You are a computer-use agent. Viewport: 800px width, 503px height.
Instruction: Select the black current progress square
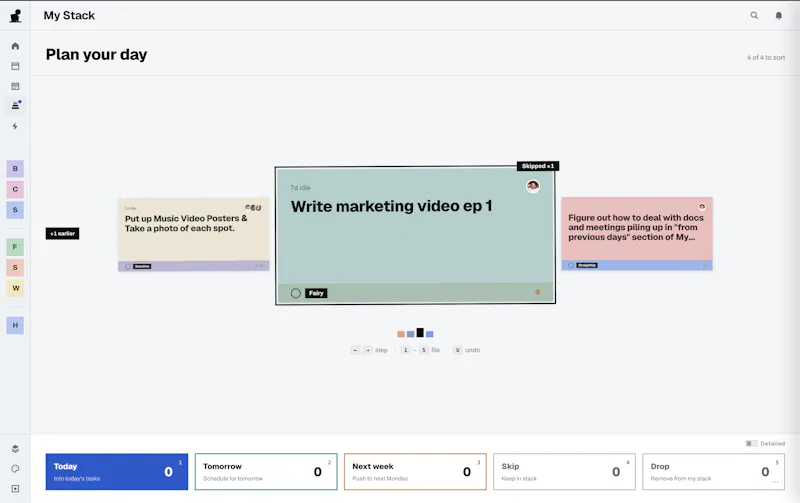(x=420, y=333)
